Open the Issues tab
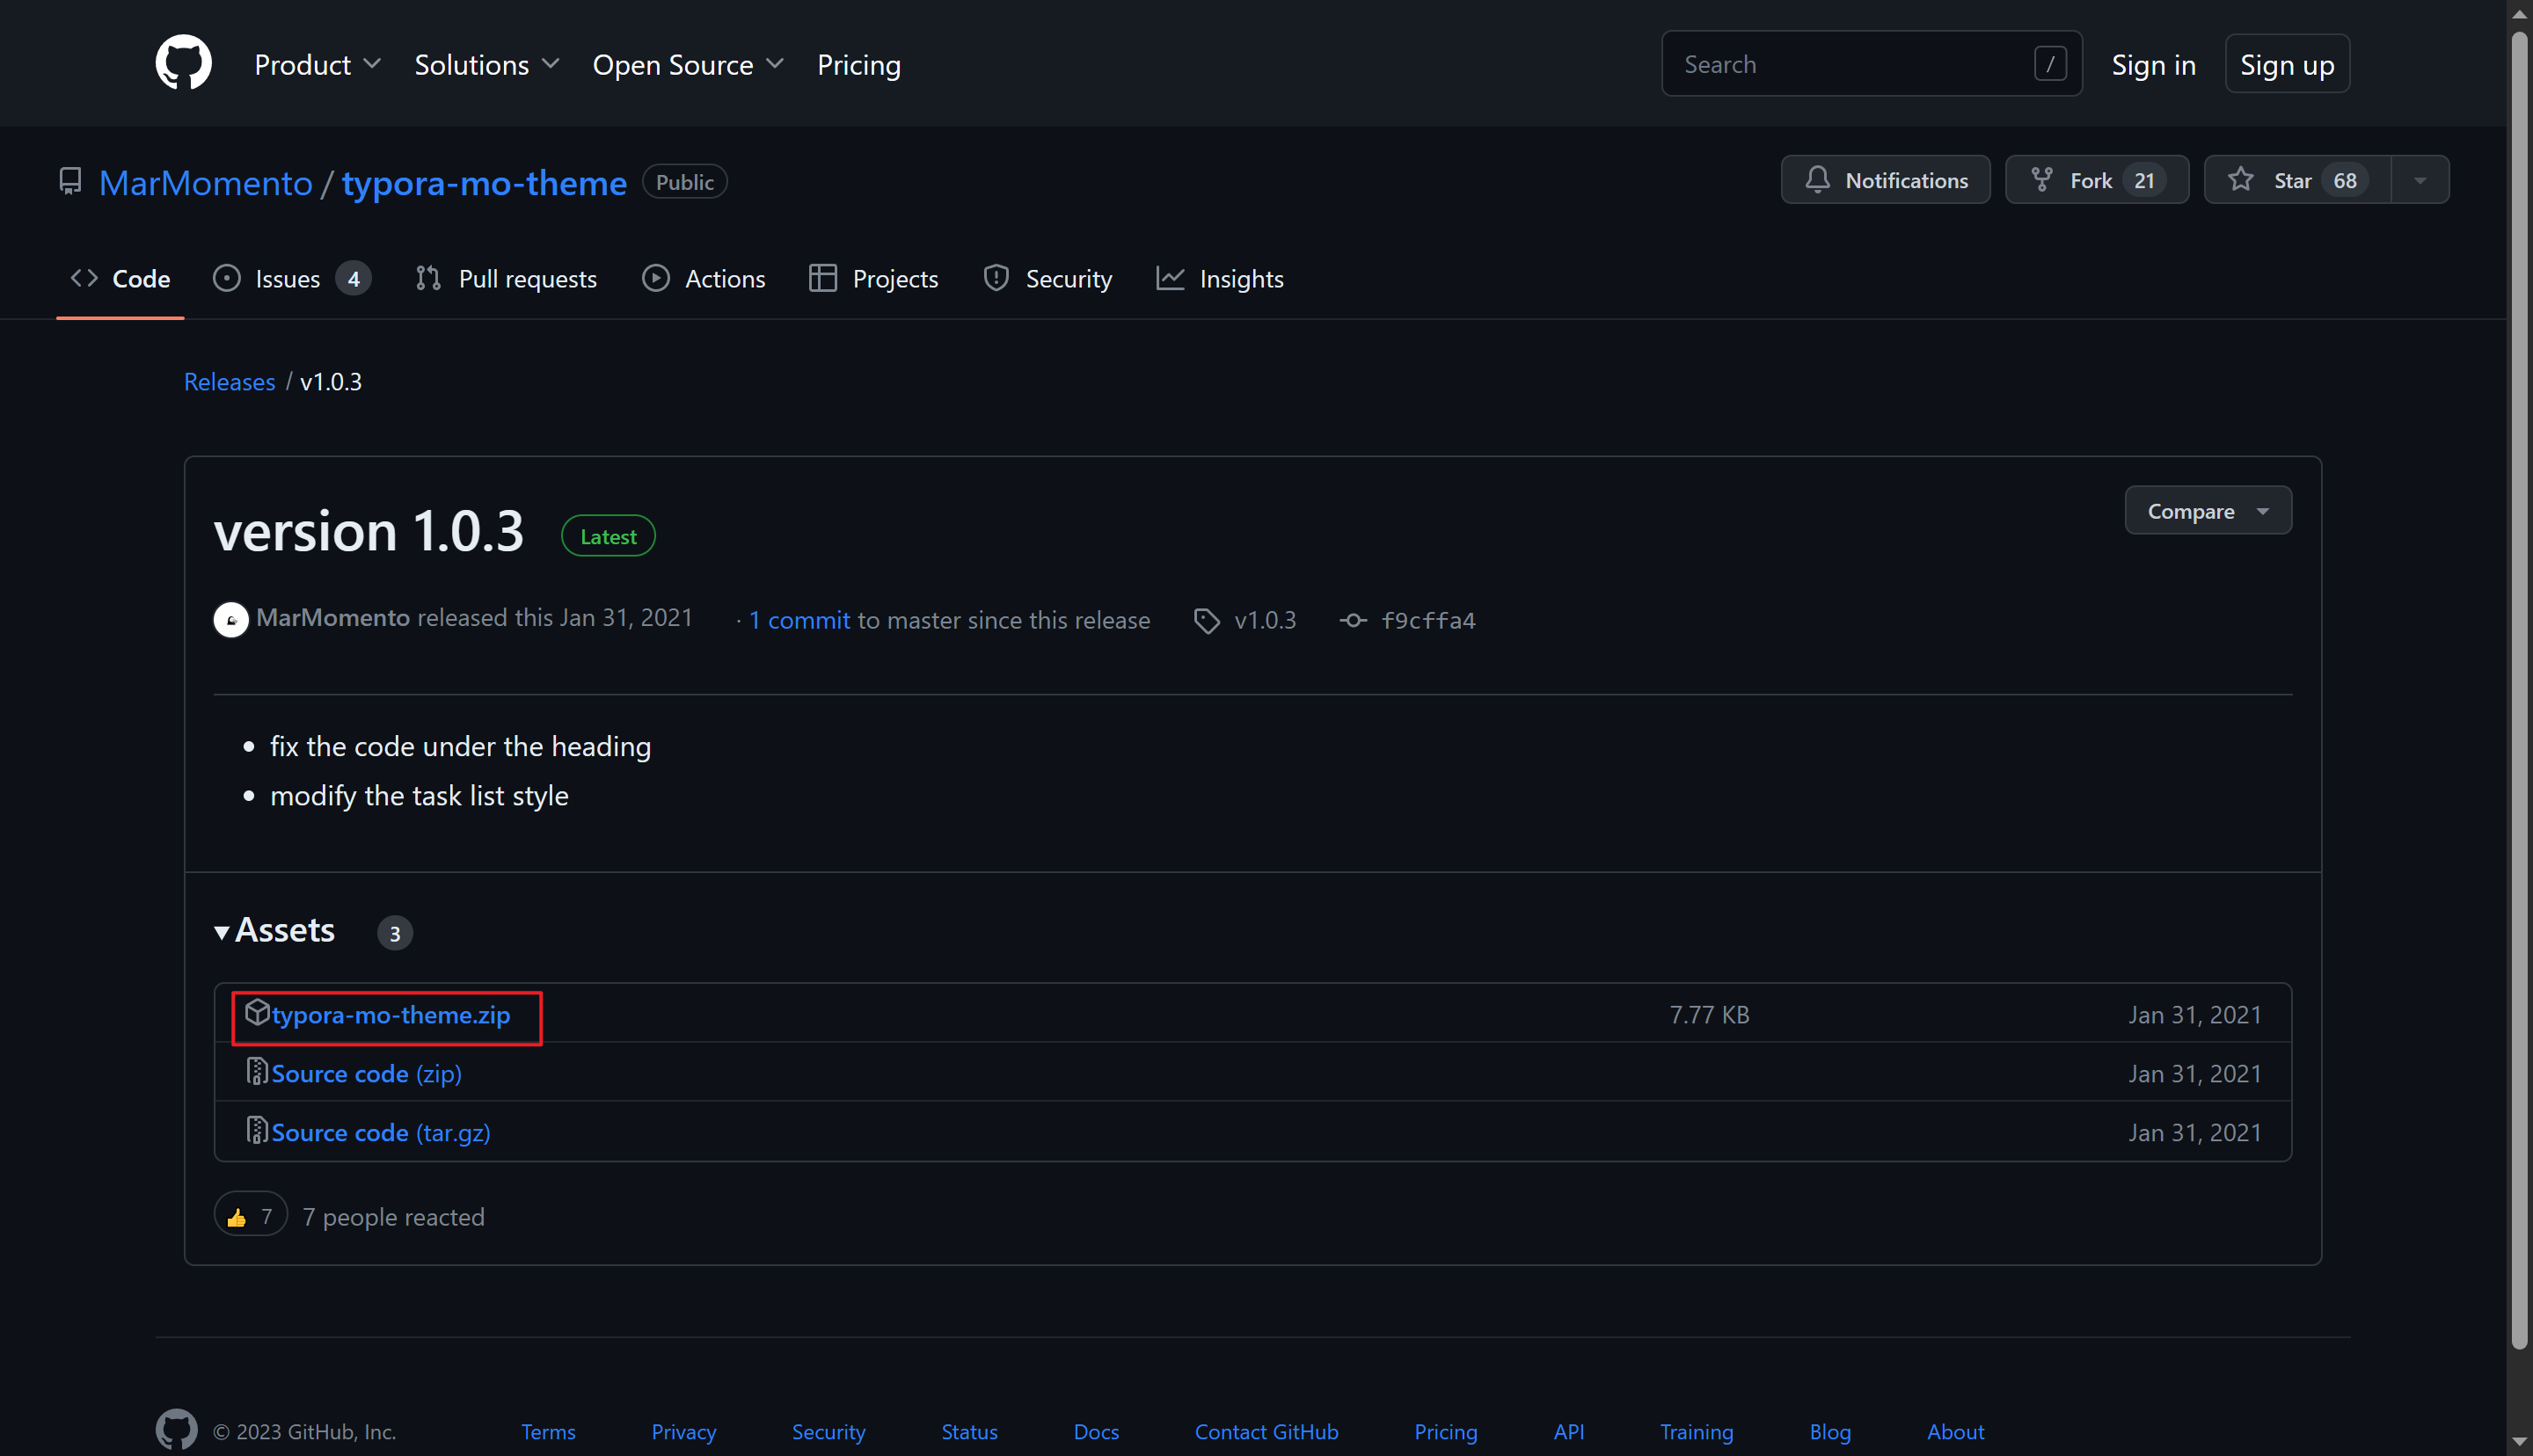This screenshot has height=1456, width=2533. point(292,278)
